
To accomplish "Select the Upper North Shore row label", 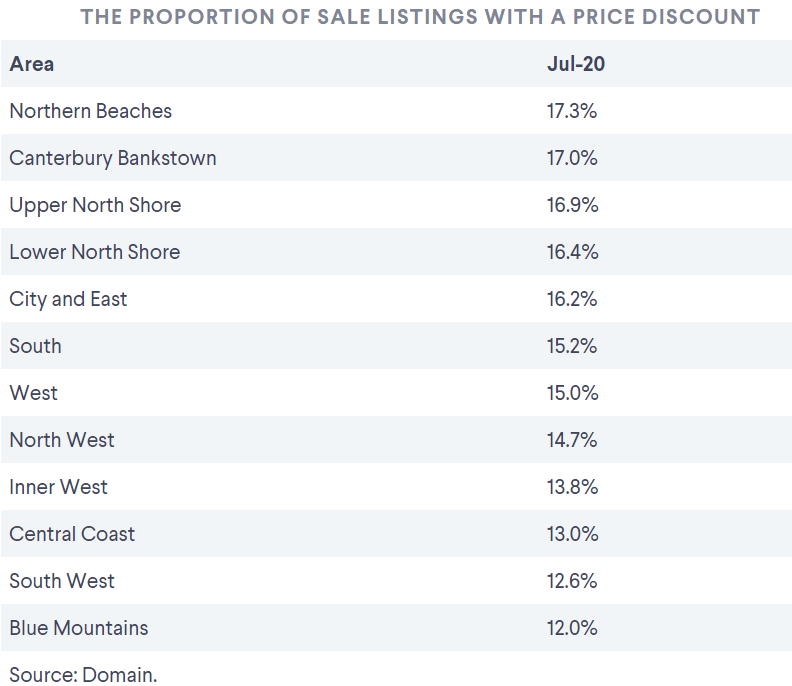I will coord(95,205).
